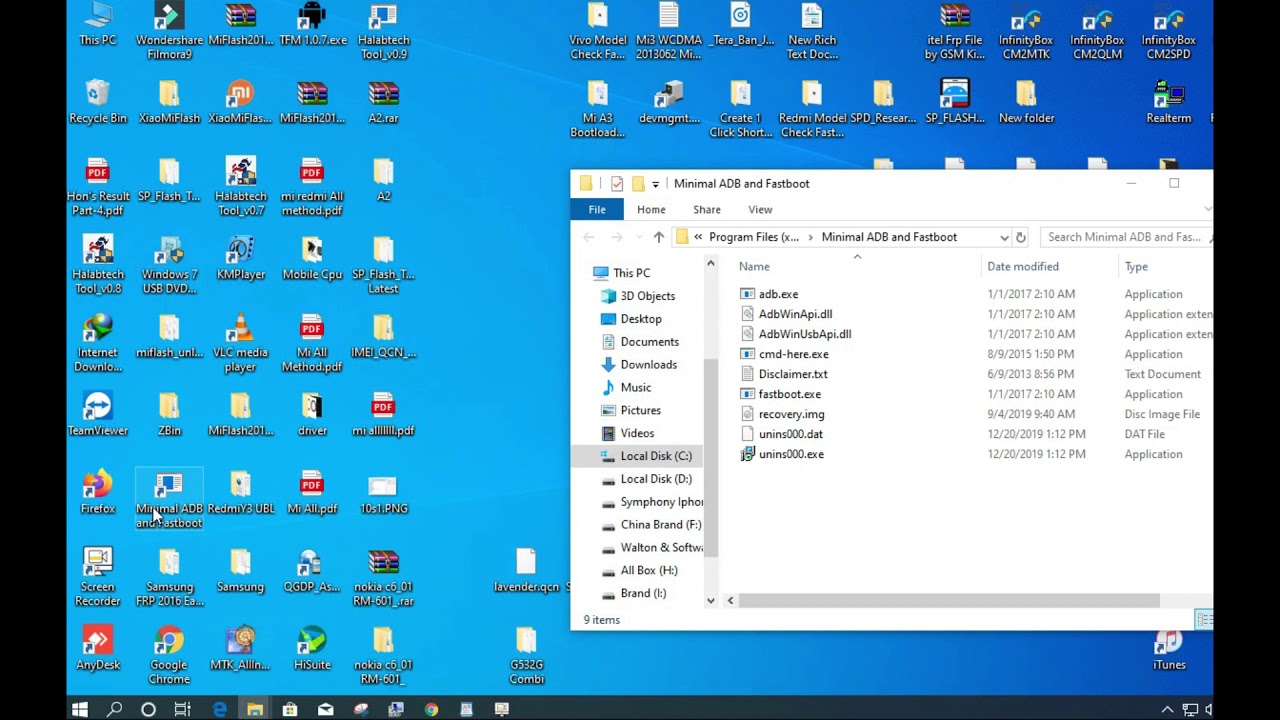Click the New folder quick access icon
The image size is (1280, 720).
(638, 184)
